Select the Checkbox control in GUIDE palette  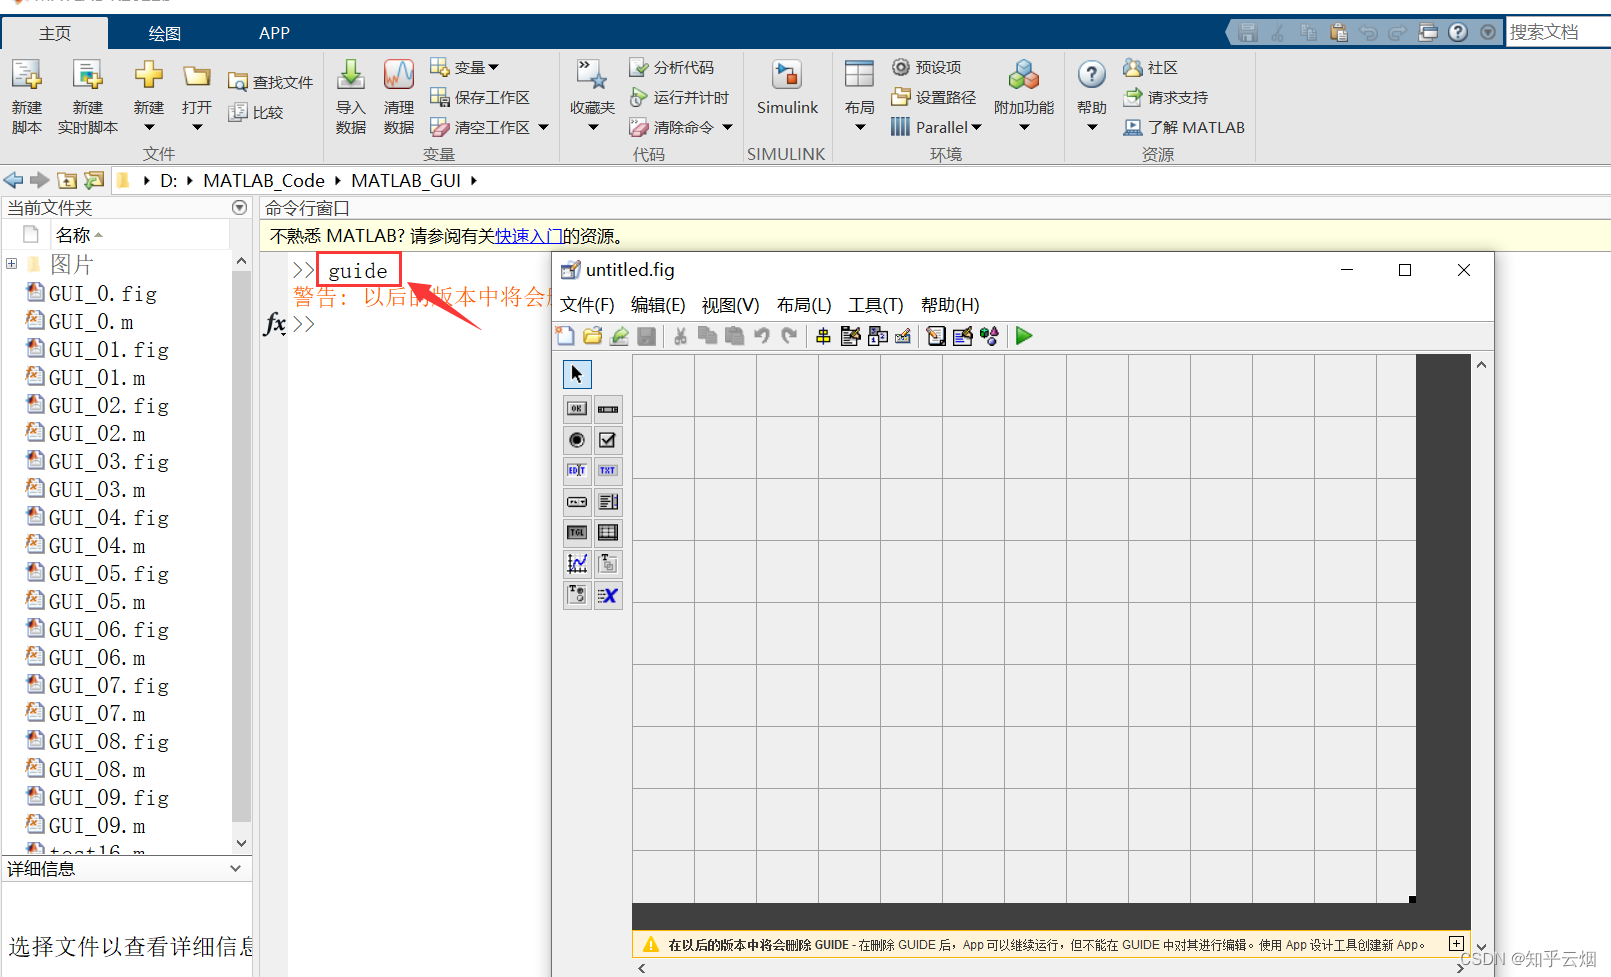(x=607, y=440)
